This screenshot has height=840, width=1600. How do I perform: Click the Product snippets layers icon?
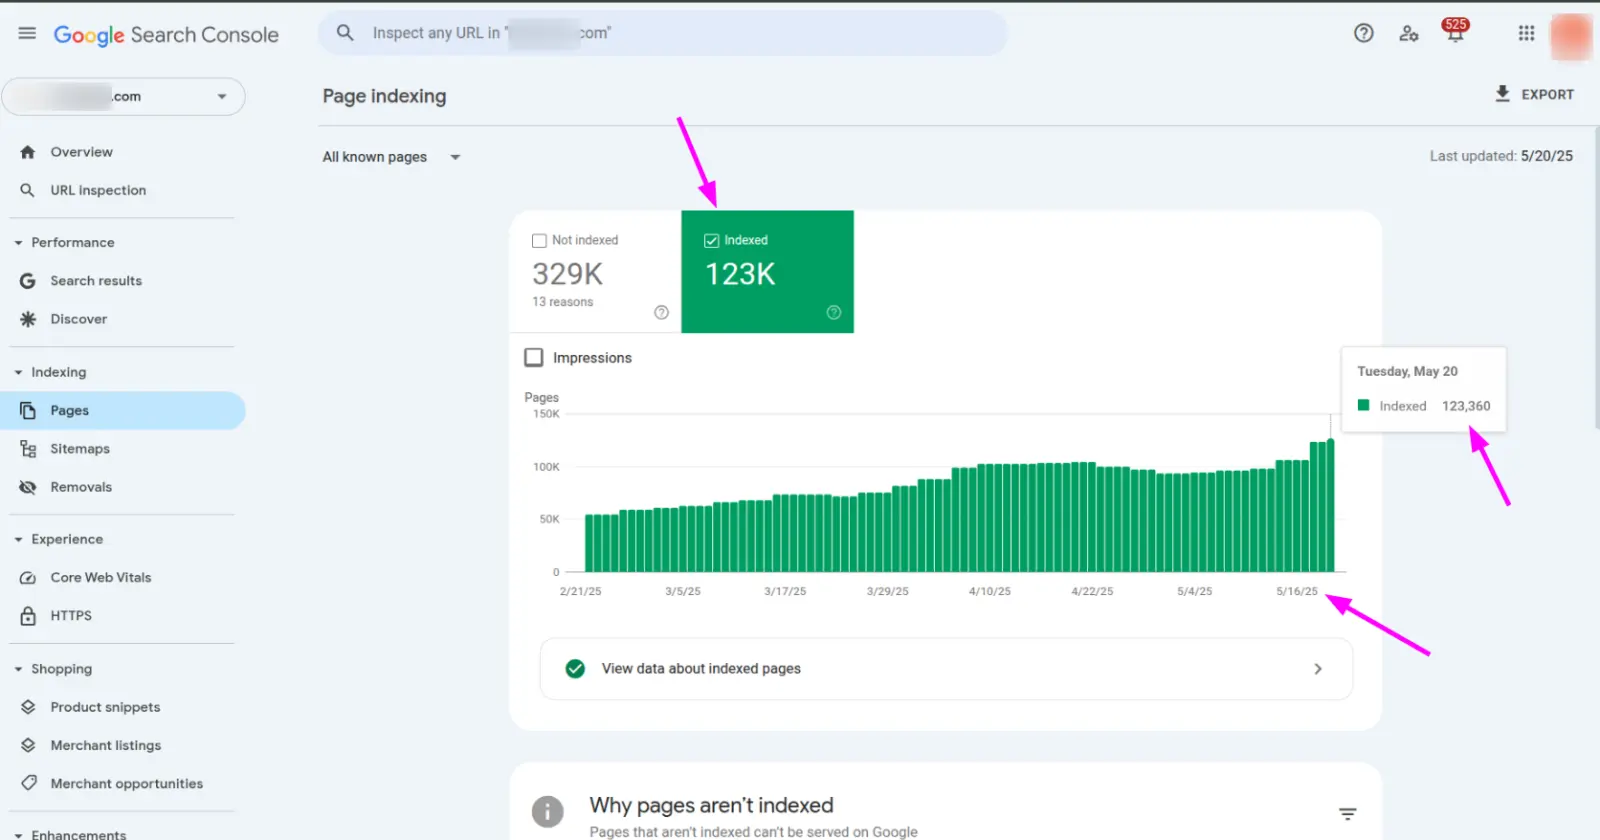(28, 707)
